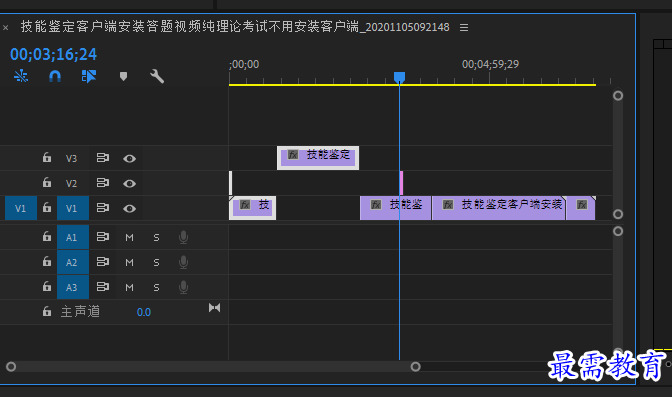The width and height of the screenshot is (672, 397).
Task: Hide track V2 output eye
Action: 129,183
